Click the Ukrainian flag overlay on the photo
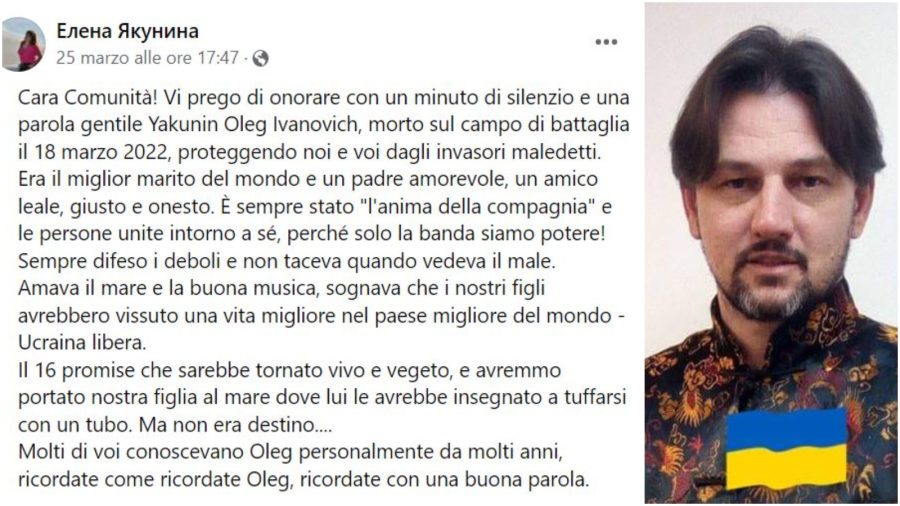Image resolution: width=900 pixels, height=506 pixels. (786, 448)
